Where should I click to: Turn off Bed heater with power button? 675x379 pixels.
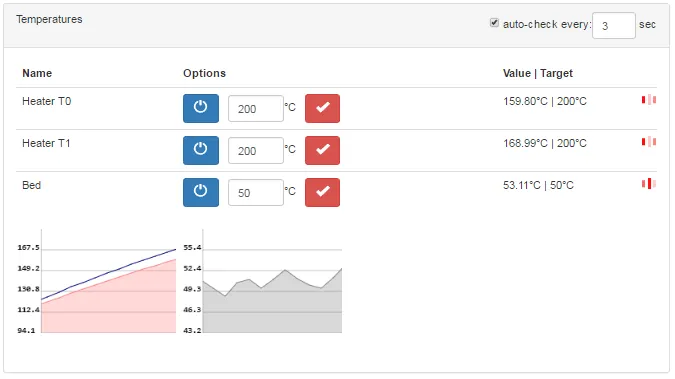coord(201,192)
